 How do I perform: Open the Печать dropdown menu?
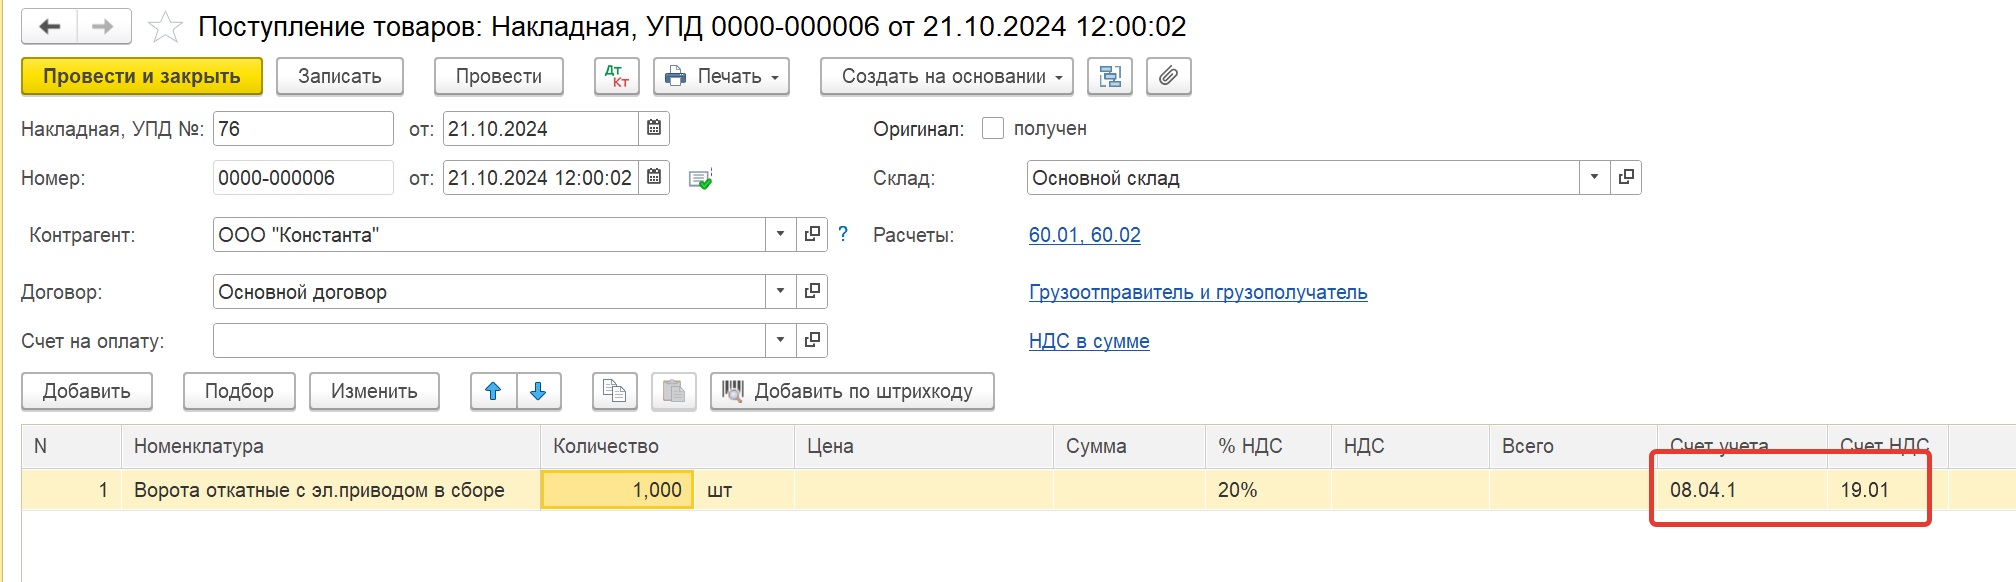point(721,76)
